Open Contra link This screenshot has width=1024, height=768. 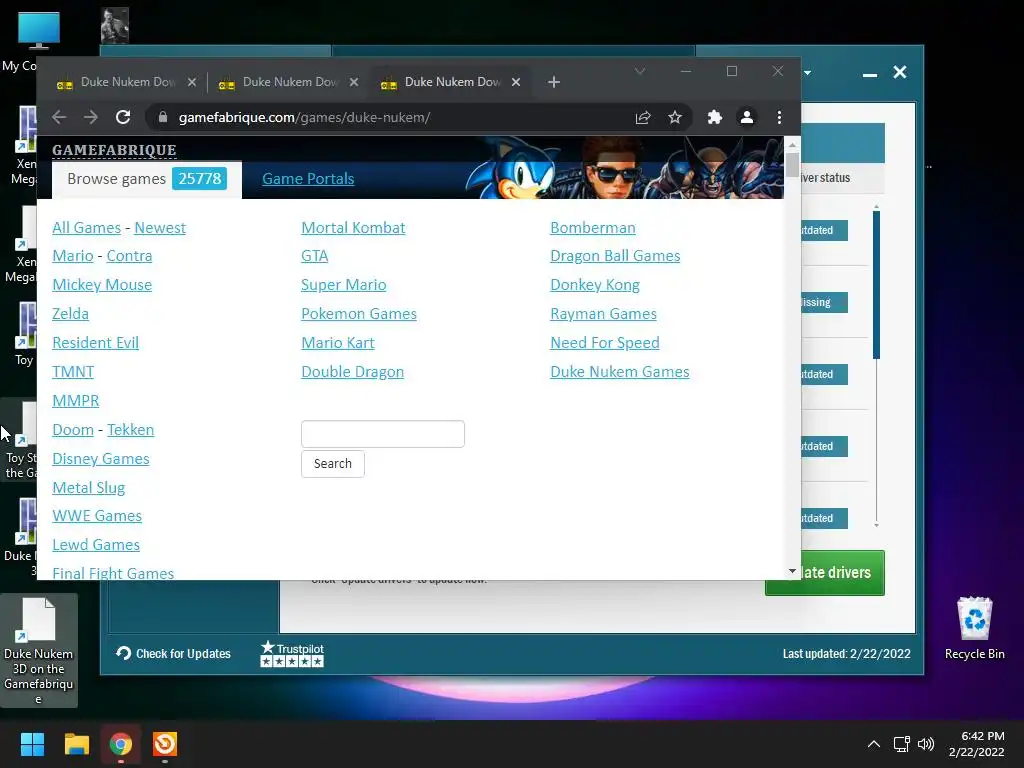[x=129, y=256]
